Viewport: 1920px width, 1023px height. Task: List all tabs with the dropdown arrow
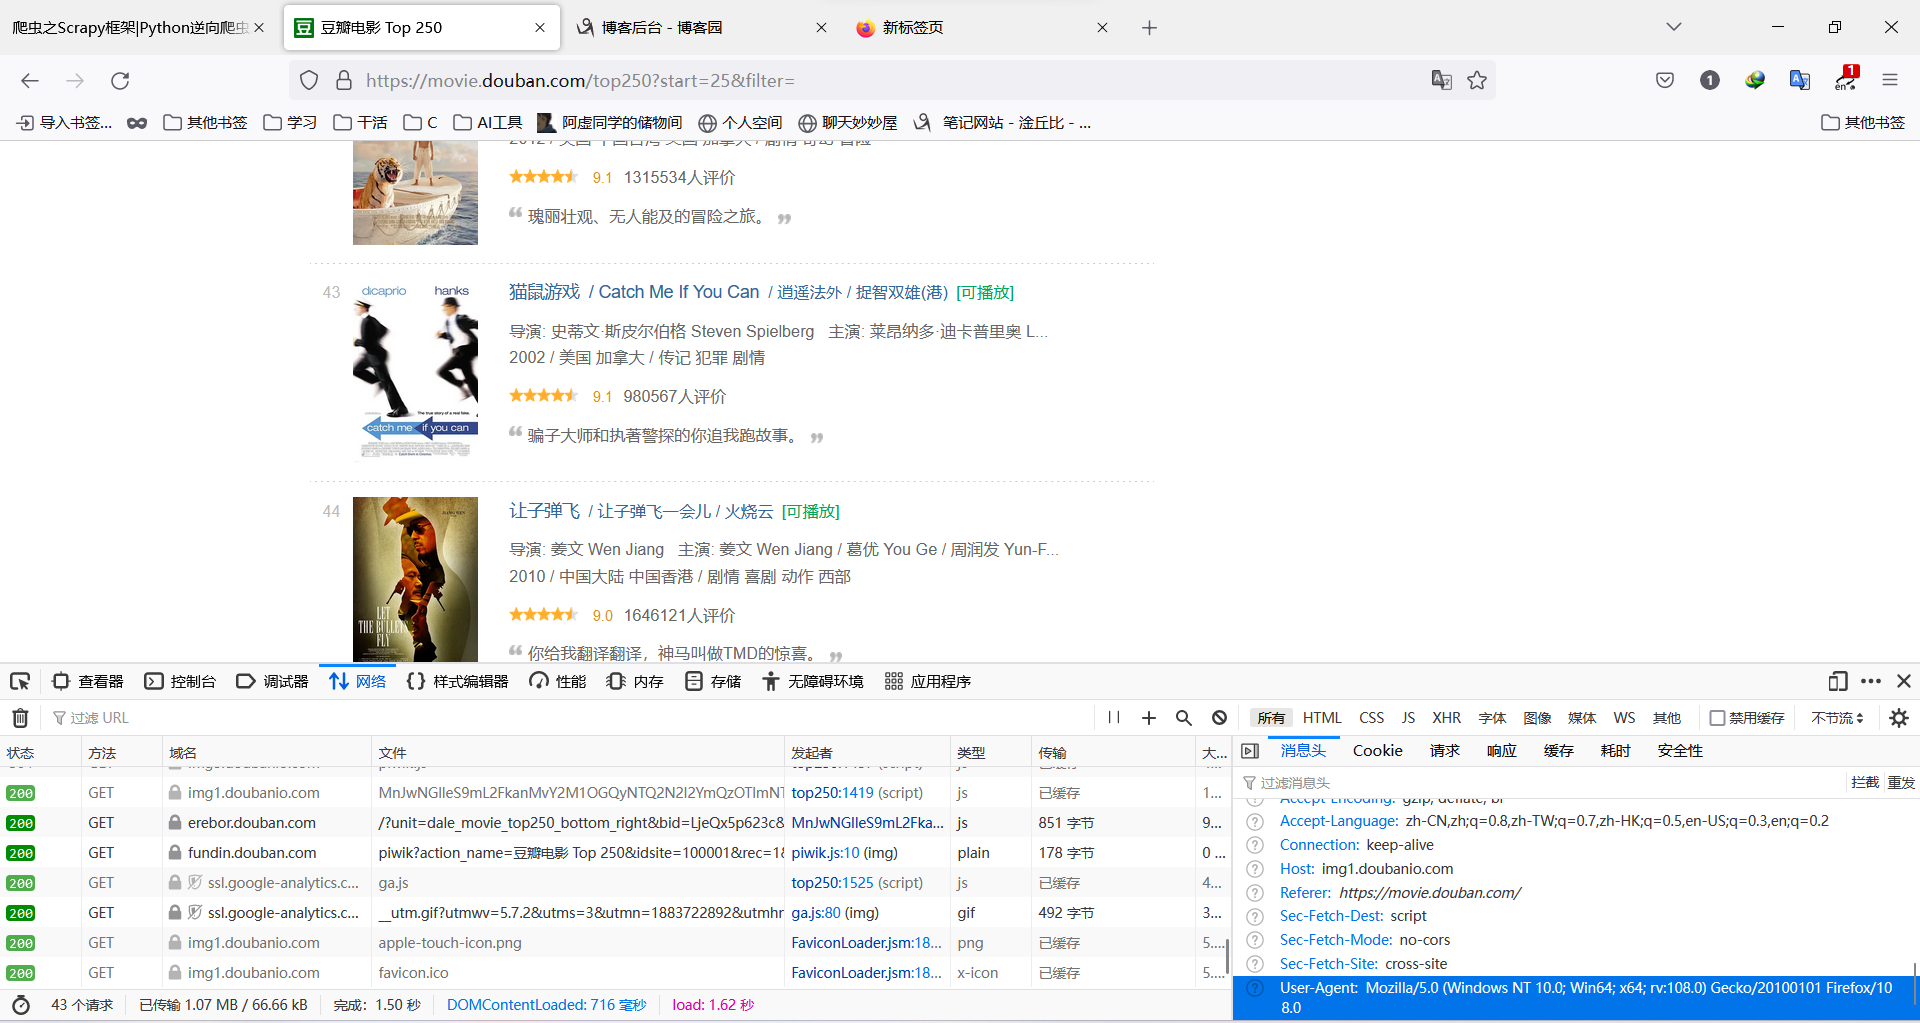1674,27
